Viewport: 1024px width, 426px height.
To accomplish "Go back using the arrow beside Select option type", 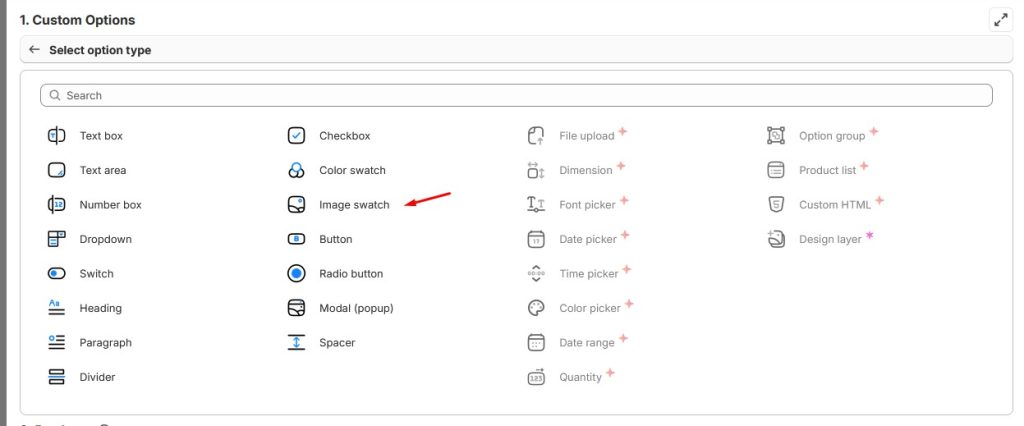I will point(35,50).
